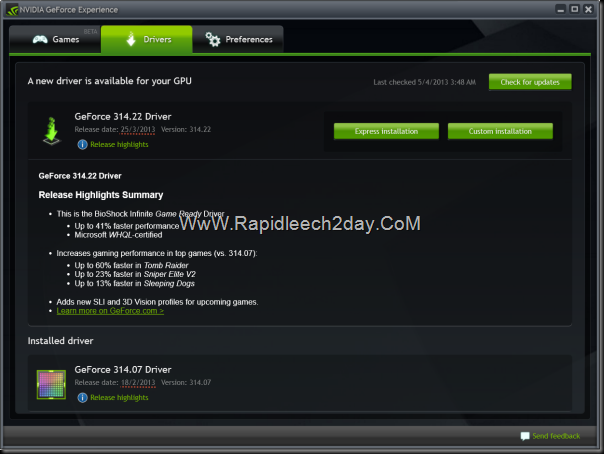Click 'Last checked 5/4/2013 3:48 AM' text
604x454 pixels.
coord(424,82)
